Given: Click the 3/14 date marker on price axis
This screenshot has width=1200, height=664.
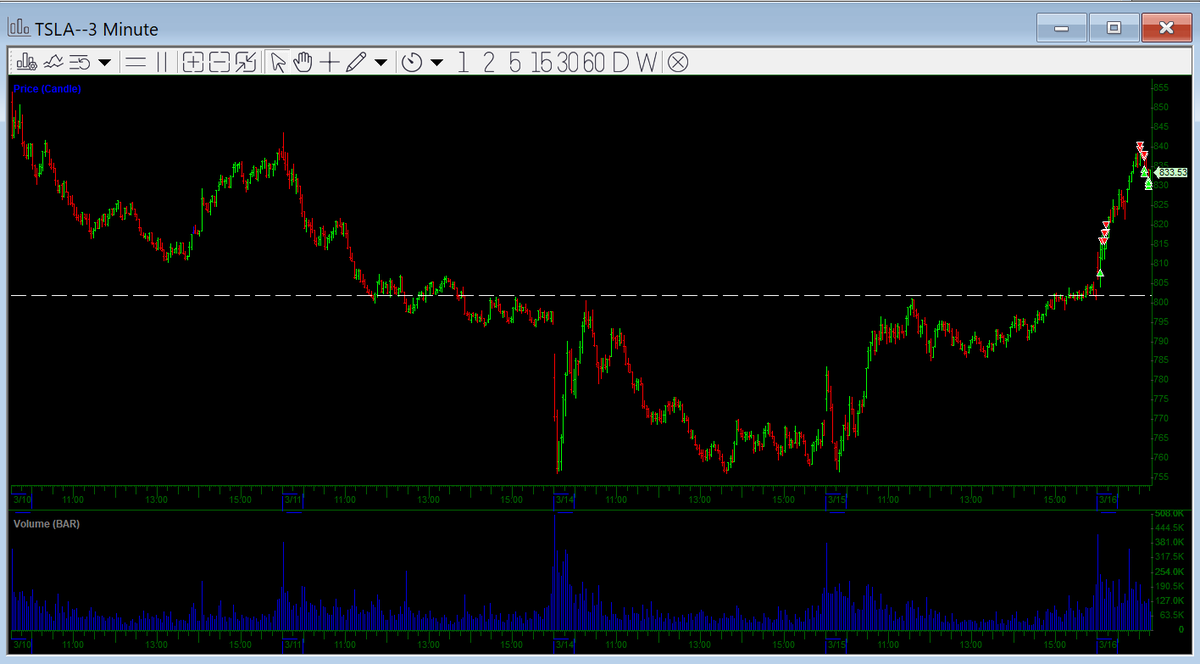Looking at the screenshot, I should (564, 498).
